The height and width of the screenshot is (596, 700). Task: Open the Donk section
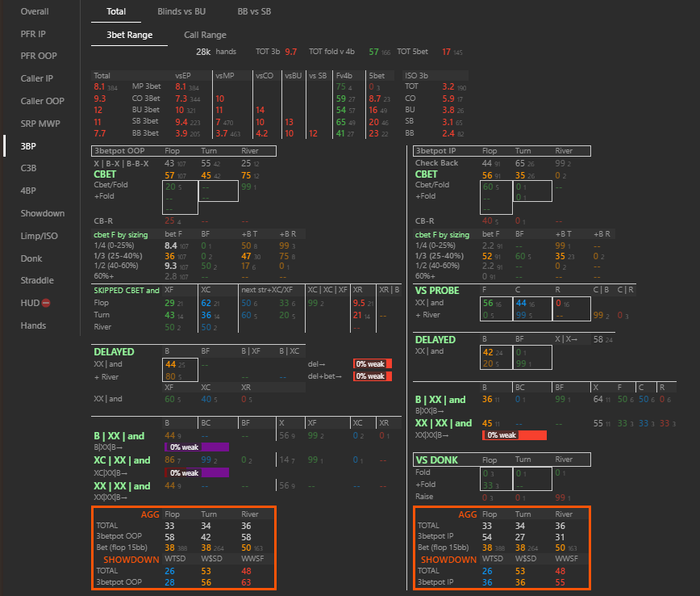coord(31,258)
